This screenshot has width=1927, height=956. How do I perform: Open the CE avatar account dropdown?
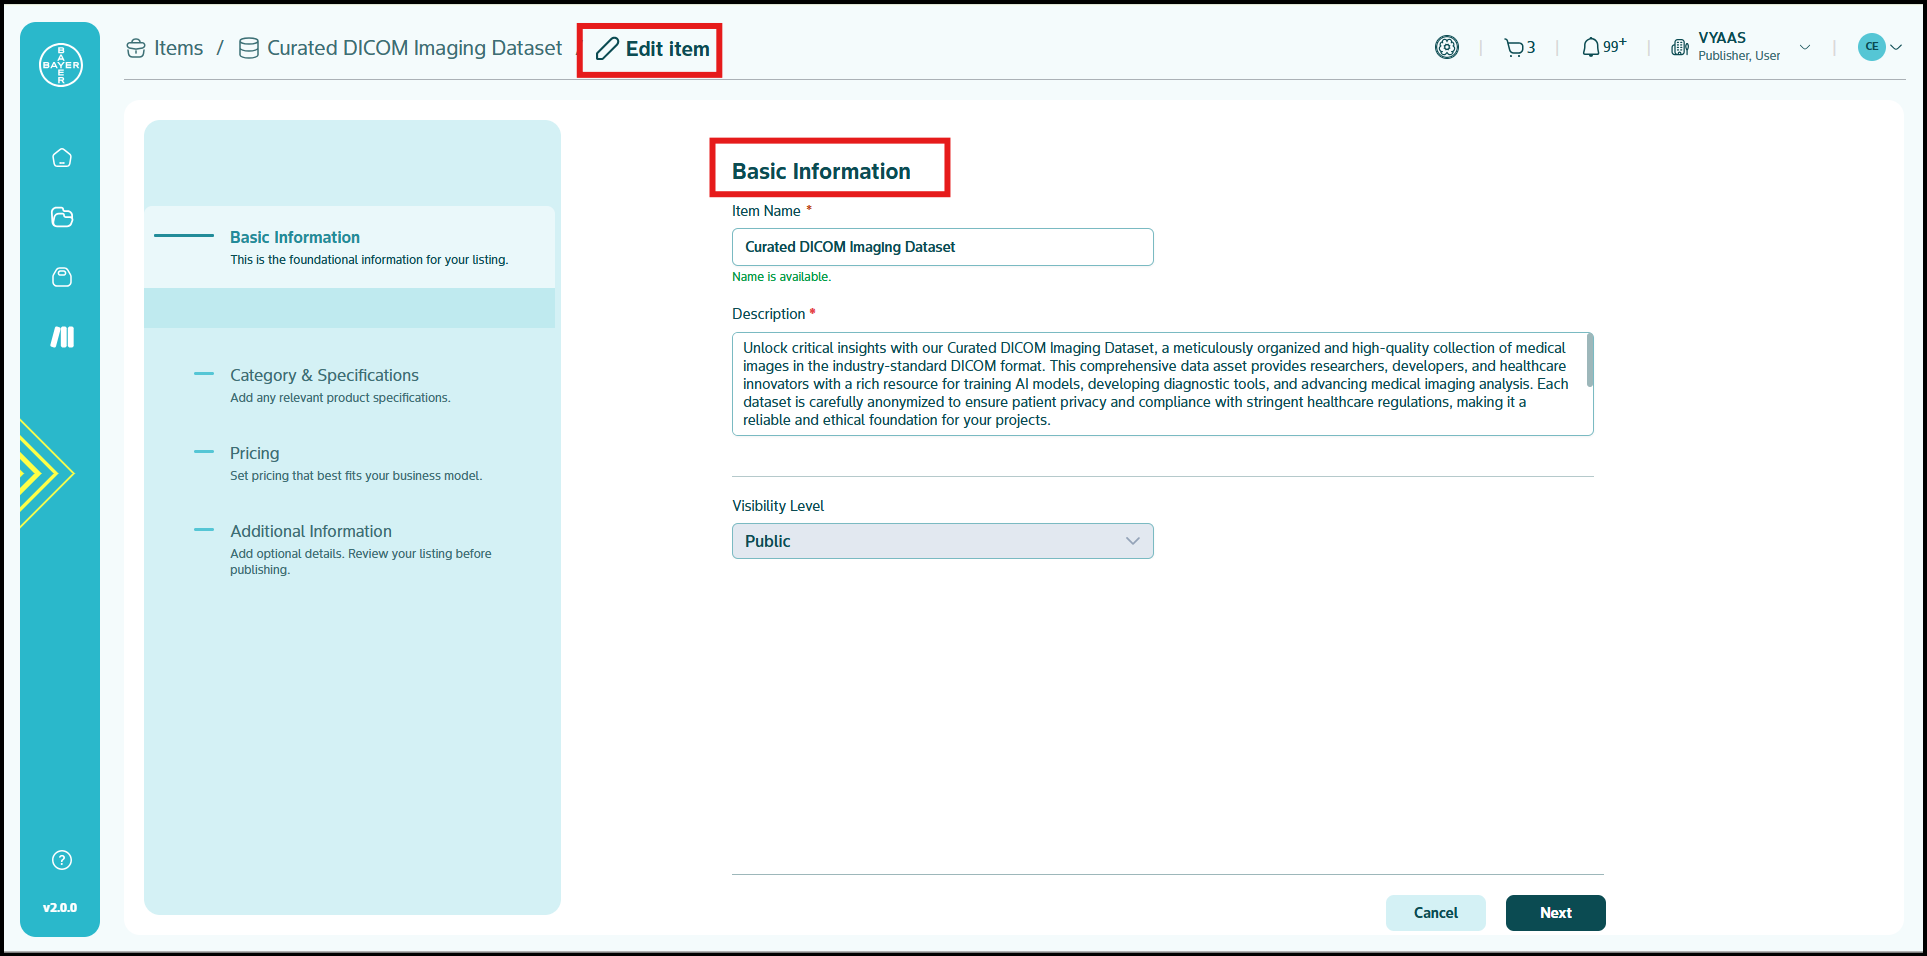point(1879,47)
